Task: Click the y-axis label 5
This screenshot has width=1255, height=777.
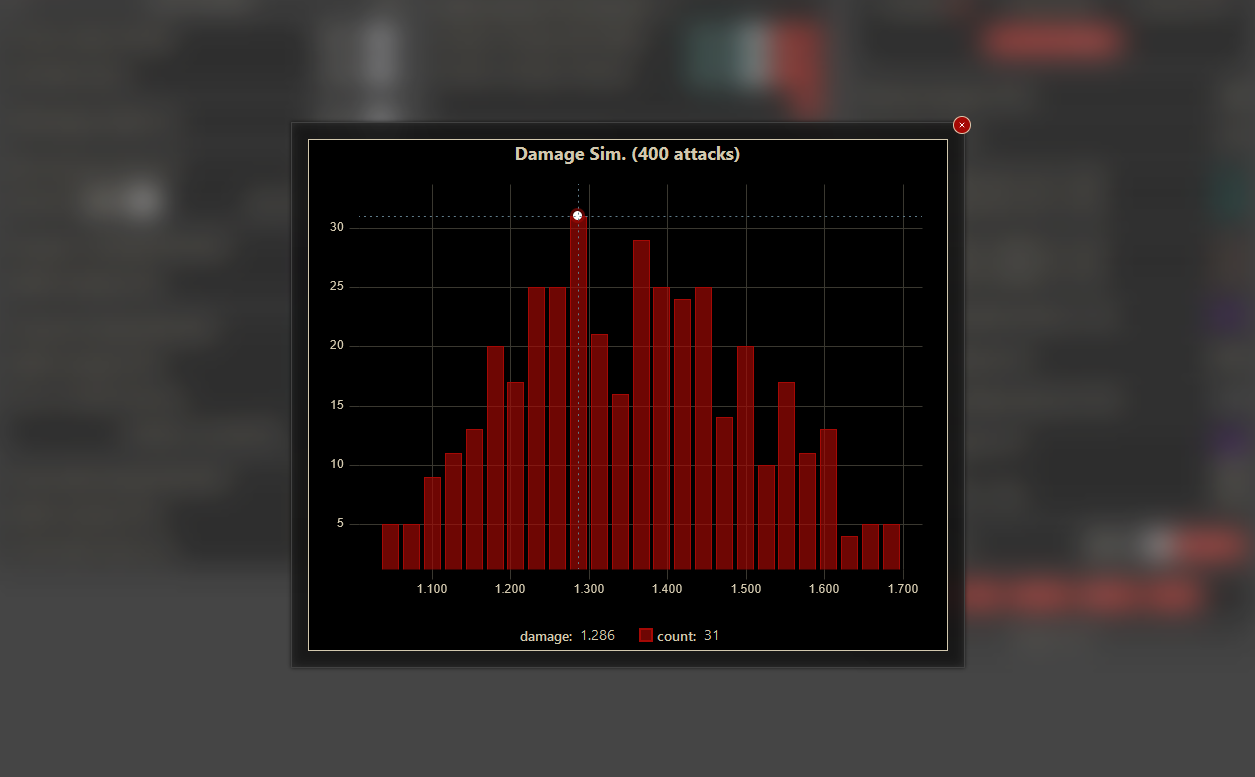Action: click(x=340, y=524)
